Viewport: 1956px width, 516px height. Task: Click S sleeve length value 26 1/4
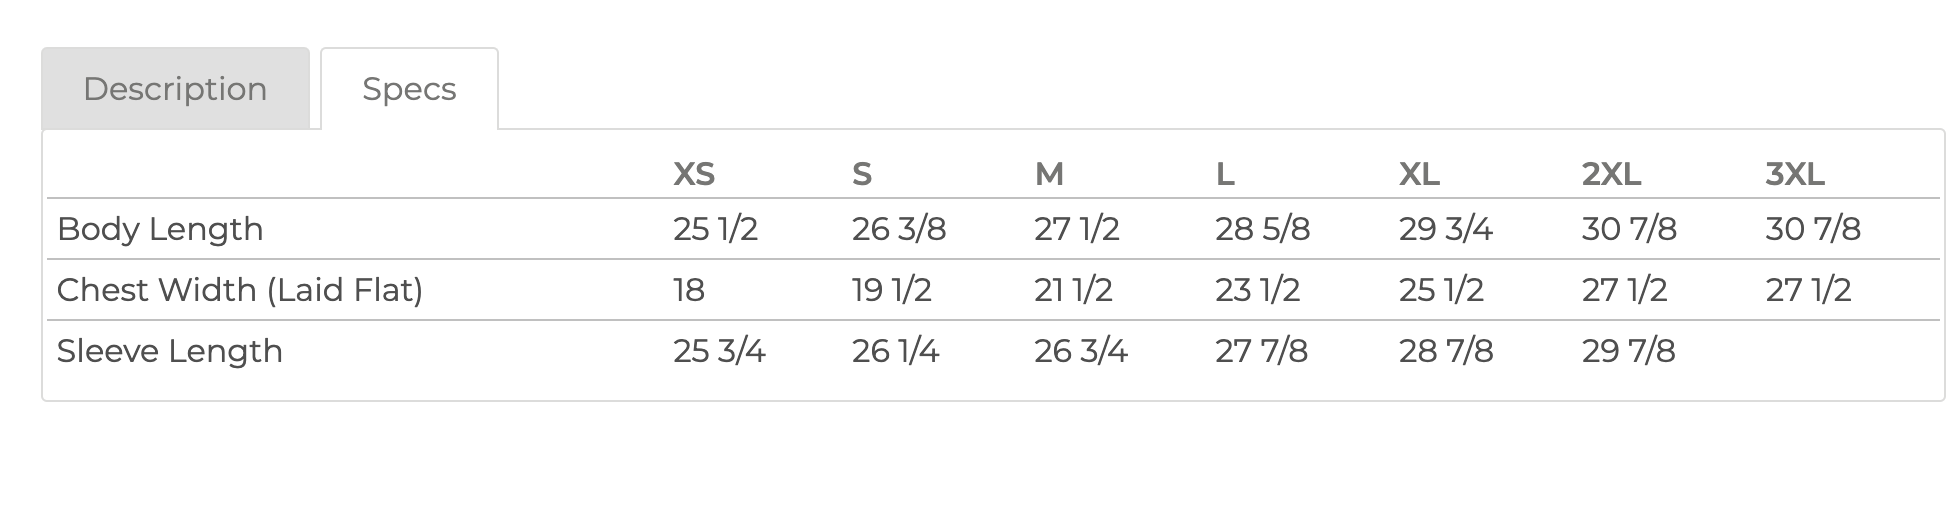point(895,351)
